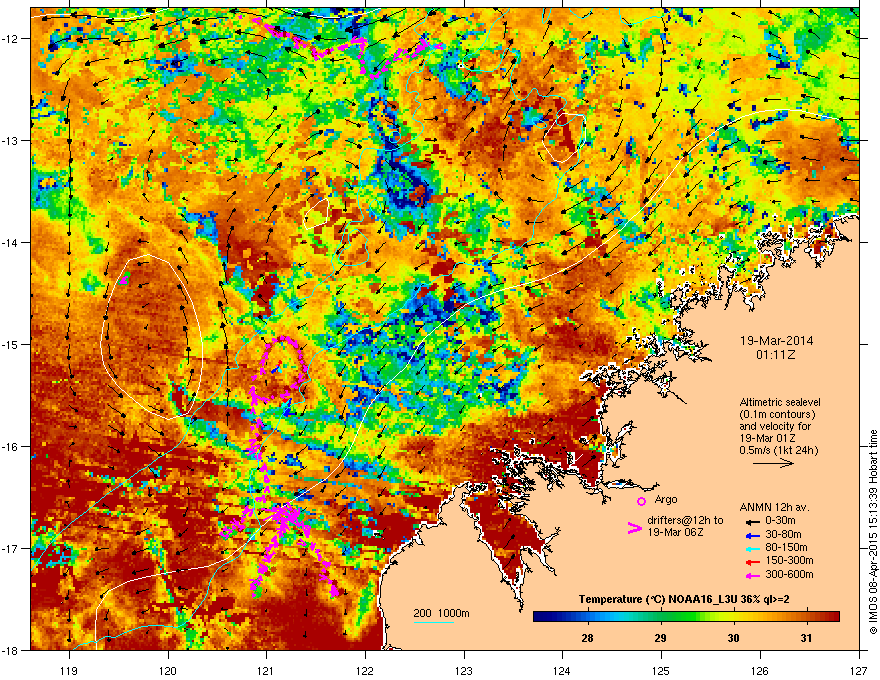Click the '30-80m' depth label
This screenshot has height=680, width=880.
coord(783,534)
